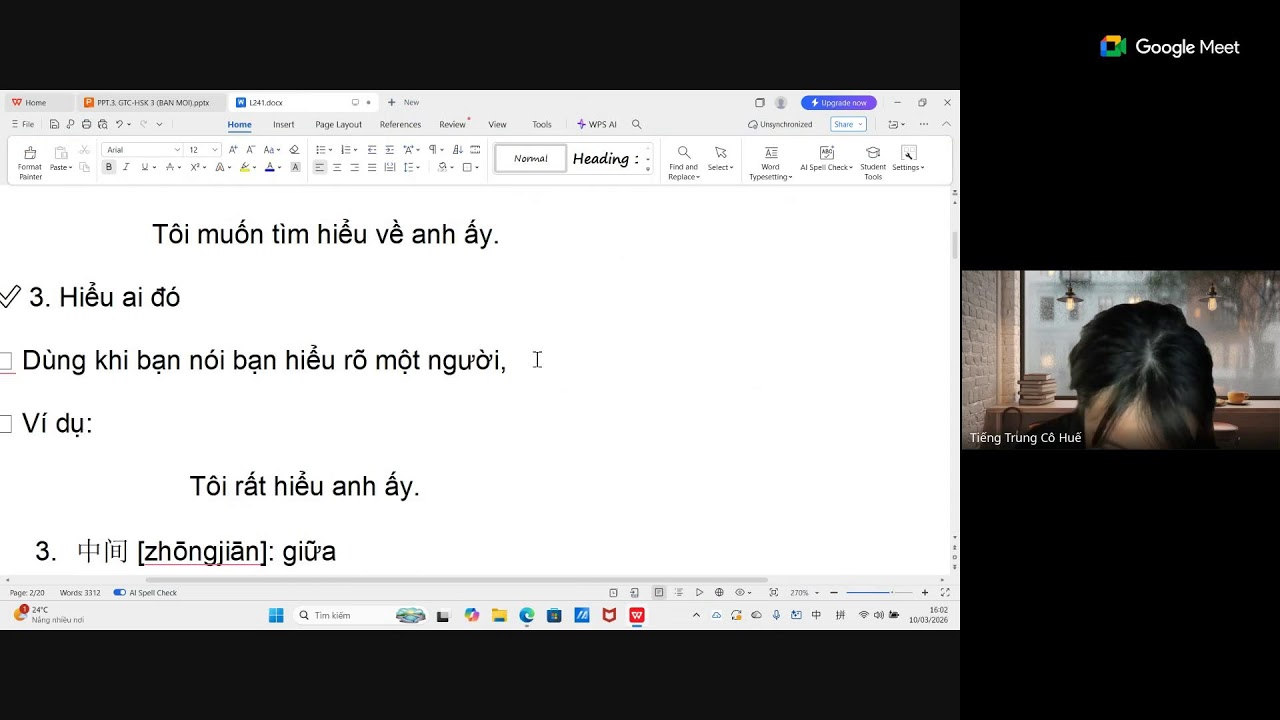The width and height of the screenshot is (1280, 720).
Task: Toggle Align Left paragraph button
Action: point(320,167)
